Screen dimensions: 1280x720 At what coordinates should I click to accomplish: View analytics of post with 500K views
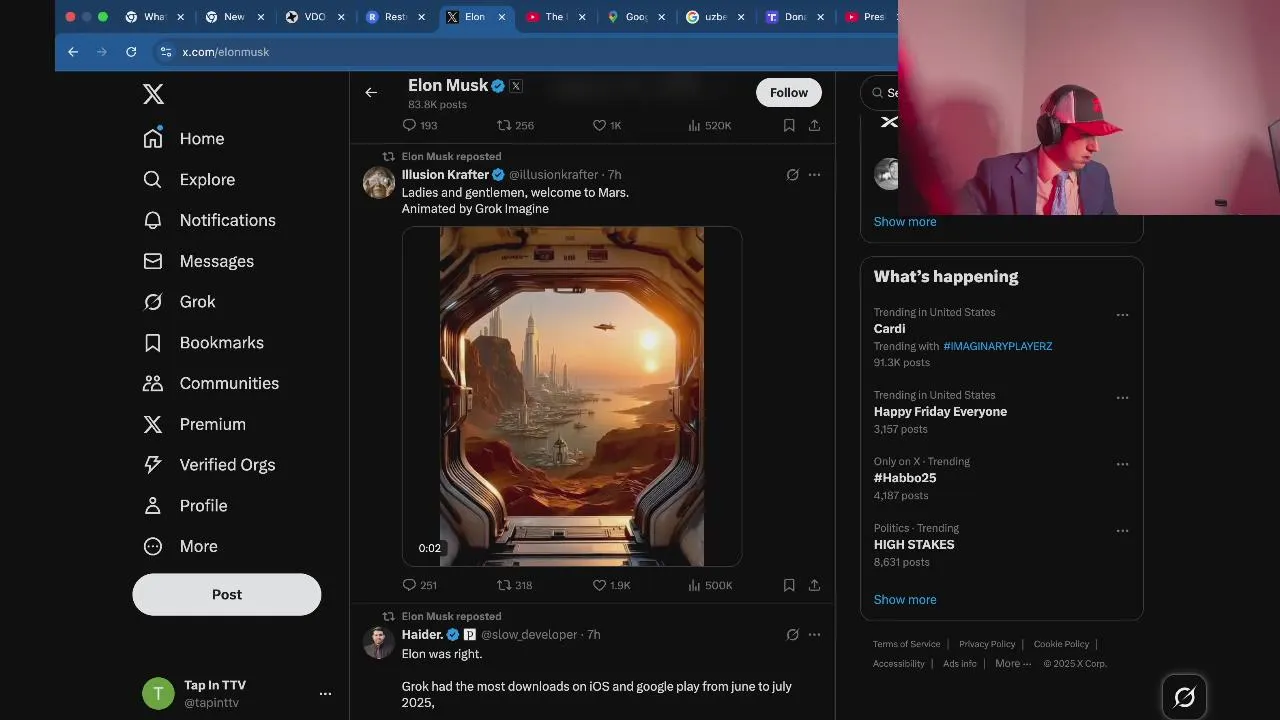[710, 585]
